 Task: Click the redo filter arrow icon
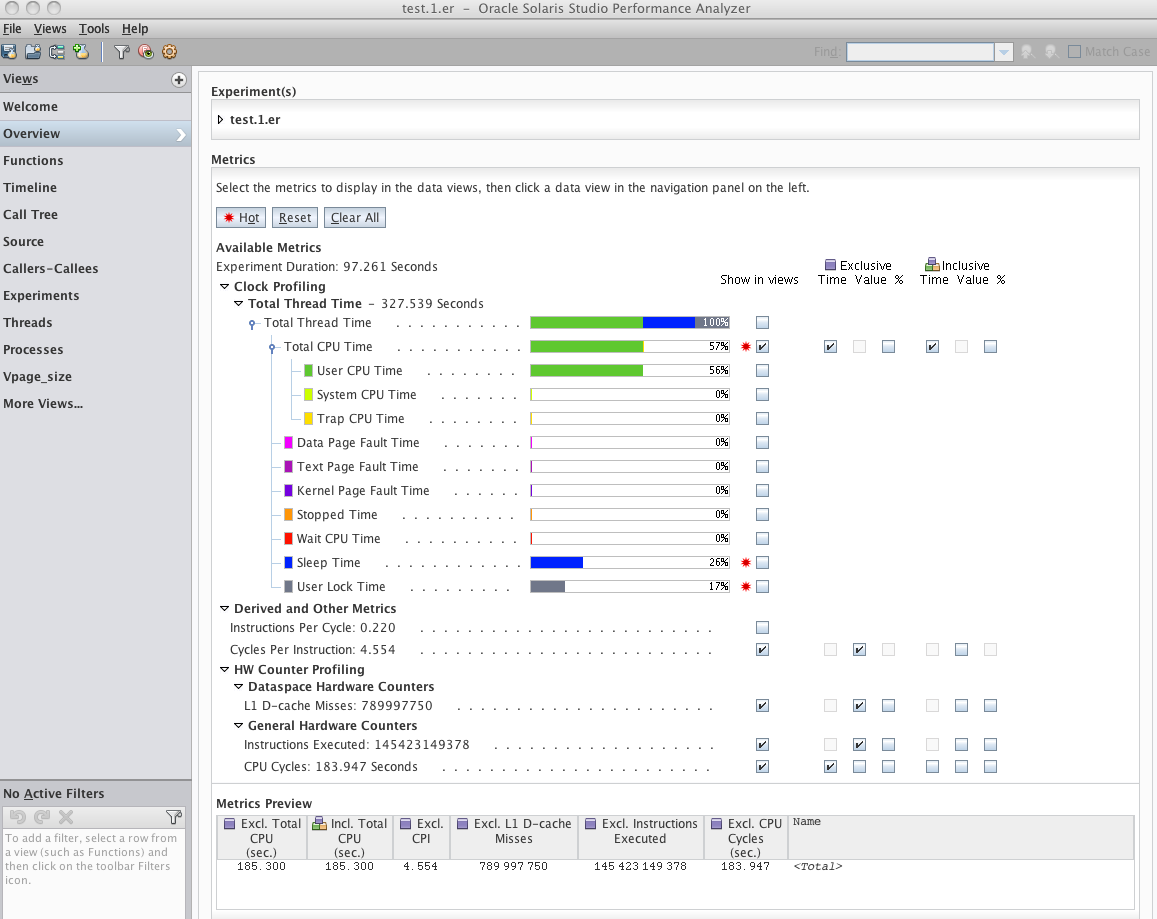42,816
